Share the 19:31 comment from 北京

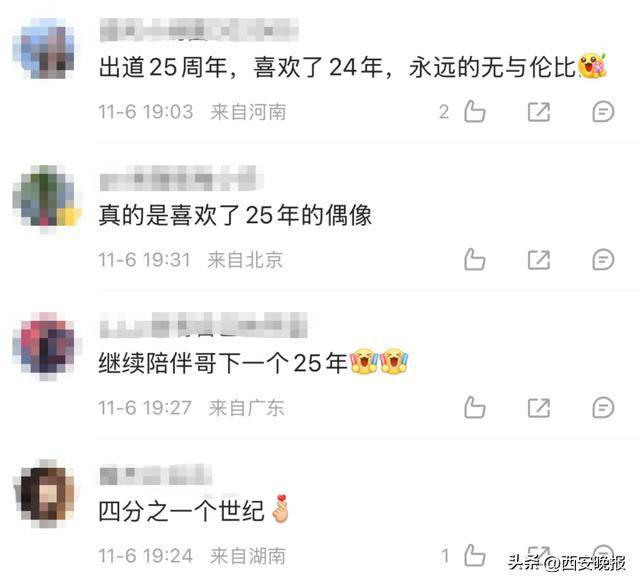click(x=539, y=260)
